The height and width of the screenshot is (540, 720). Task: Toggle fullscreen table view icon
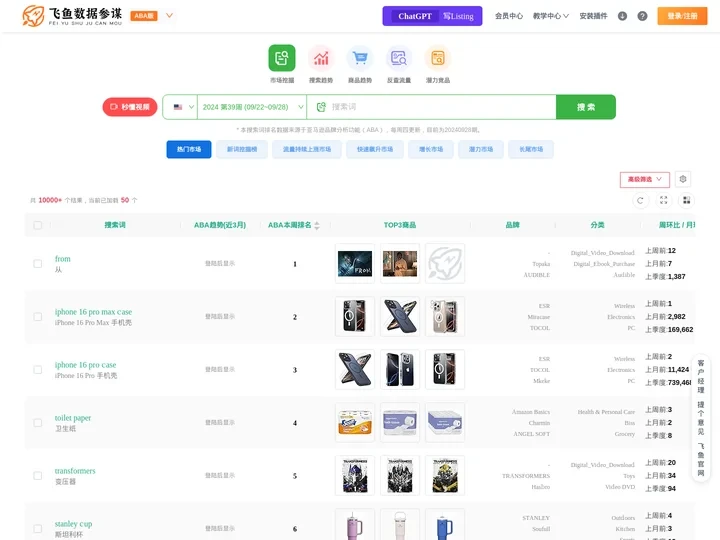664,200
